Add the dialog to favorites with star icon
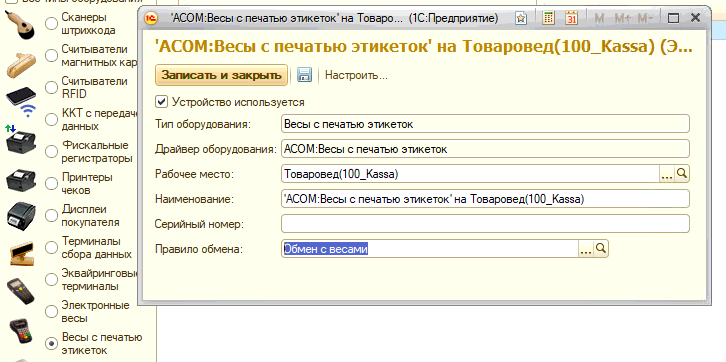Viewport: 726px width, 362px height. click(x=521, y=18)
